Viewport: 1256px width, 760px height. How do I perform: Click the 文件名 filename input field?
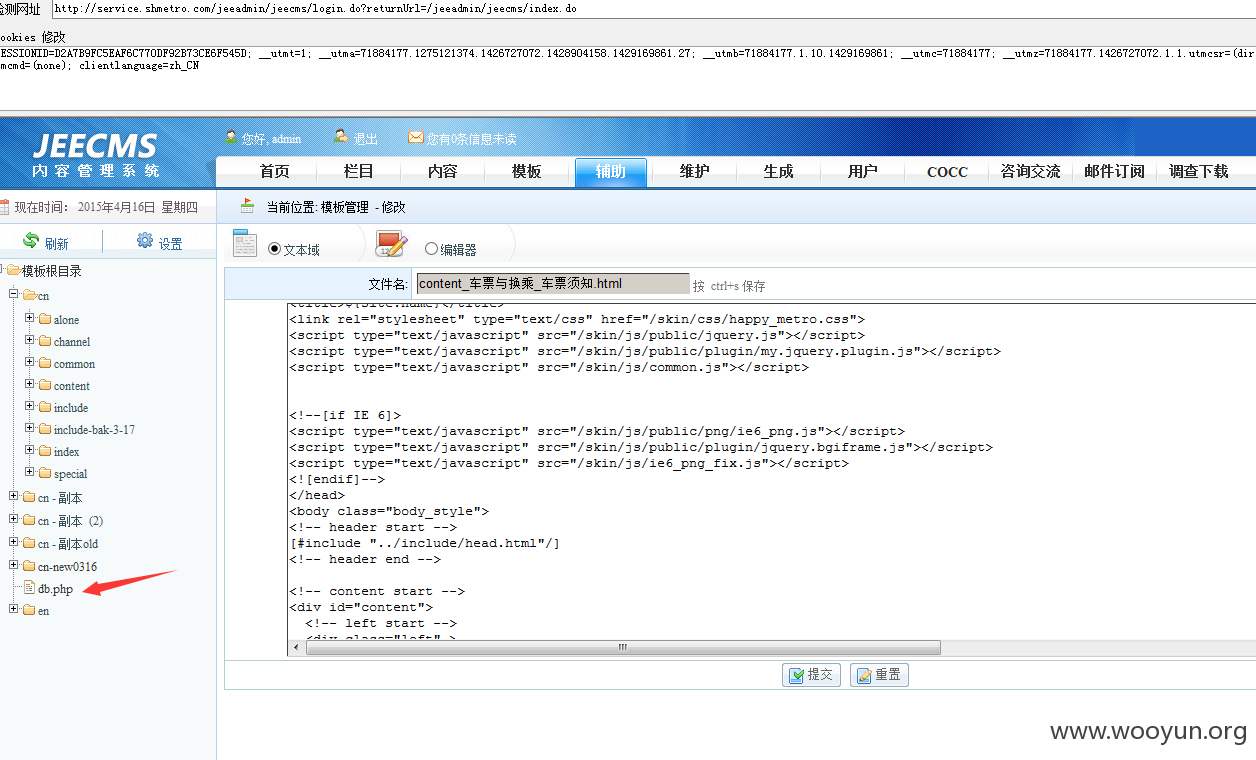coord(553,284)
